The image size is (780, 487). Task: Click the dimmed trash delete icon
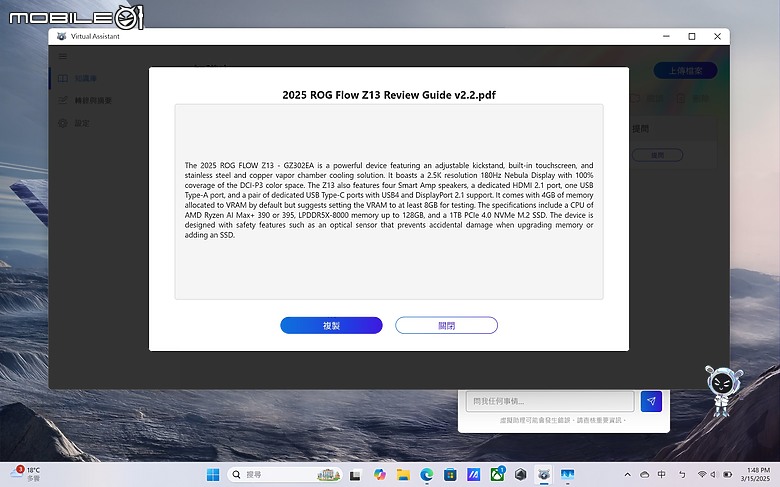click(x=681, y=98)
